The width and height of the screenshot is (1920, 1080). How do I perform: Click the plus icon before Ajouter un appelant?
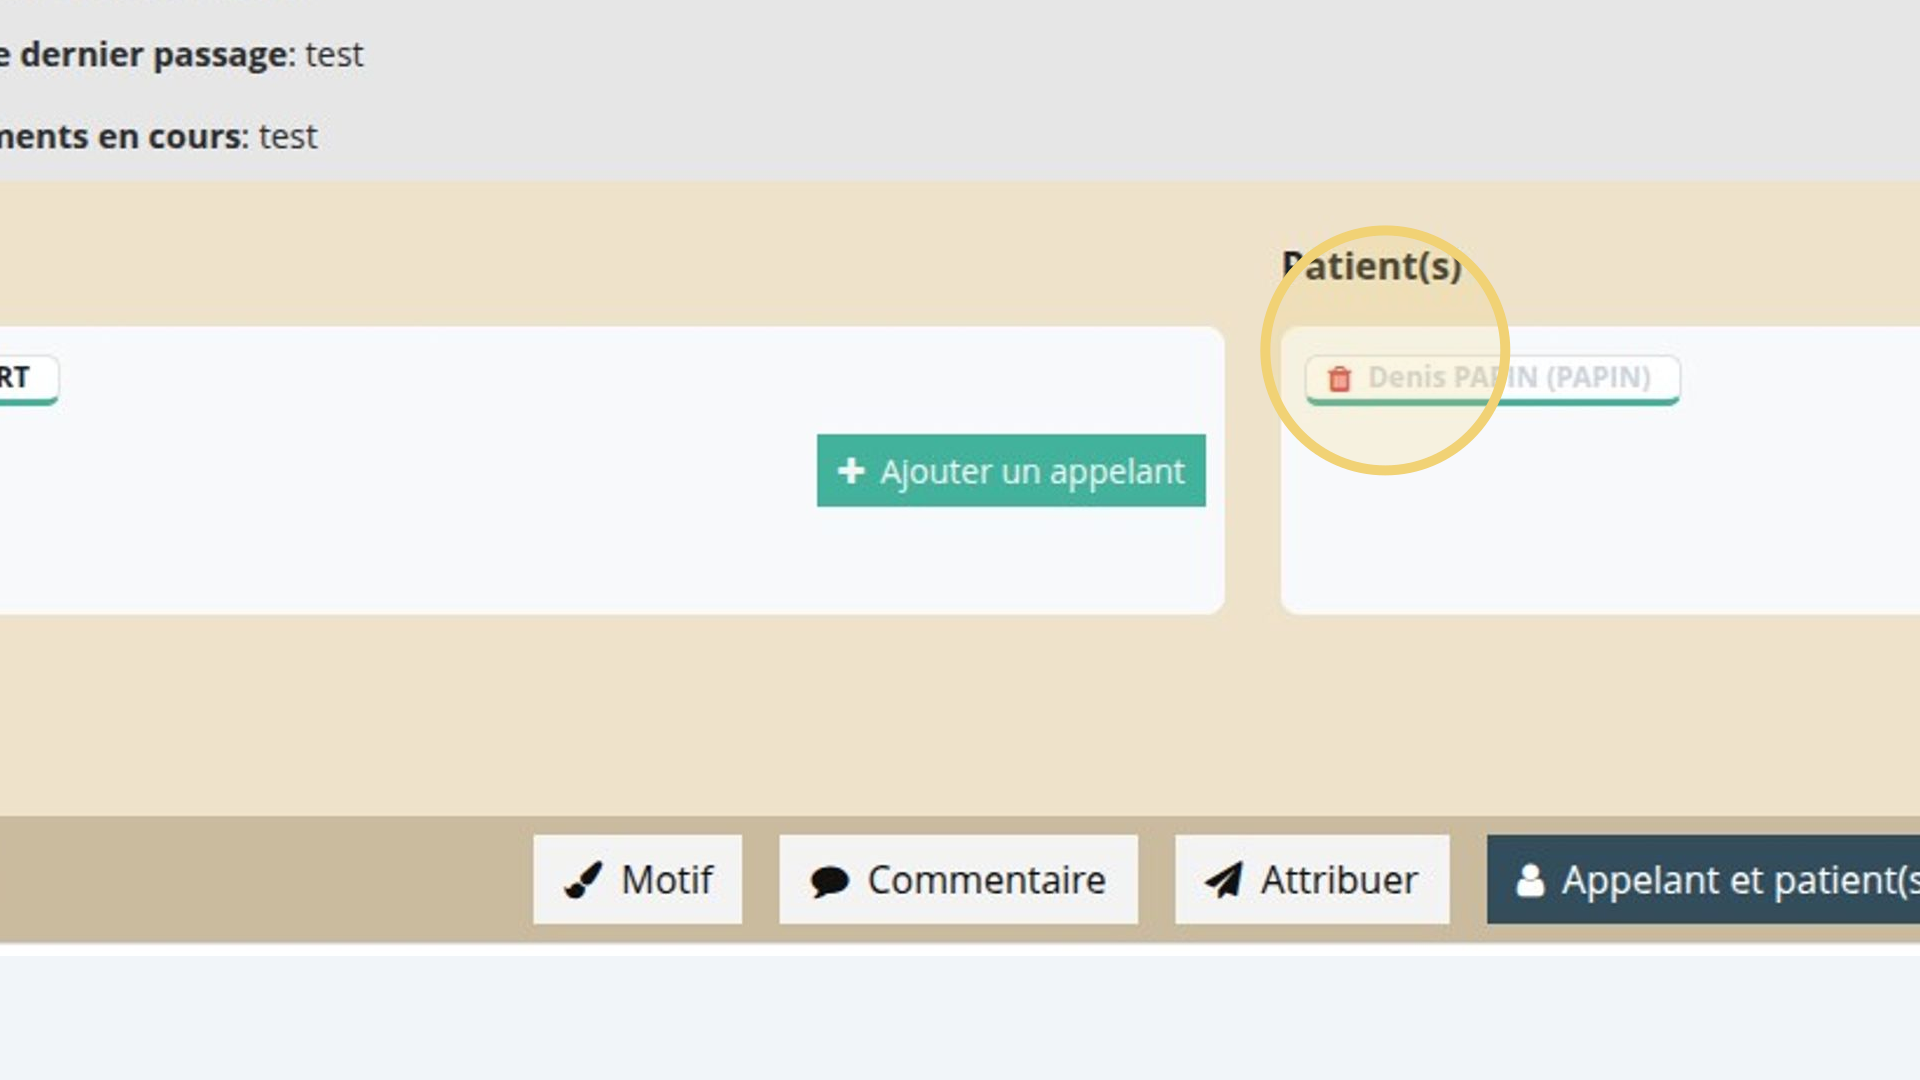coord(851,470)
